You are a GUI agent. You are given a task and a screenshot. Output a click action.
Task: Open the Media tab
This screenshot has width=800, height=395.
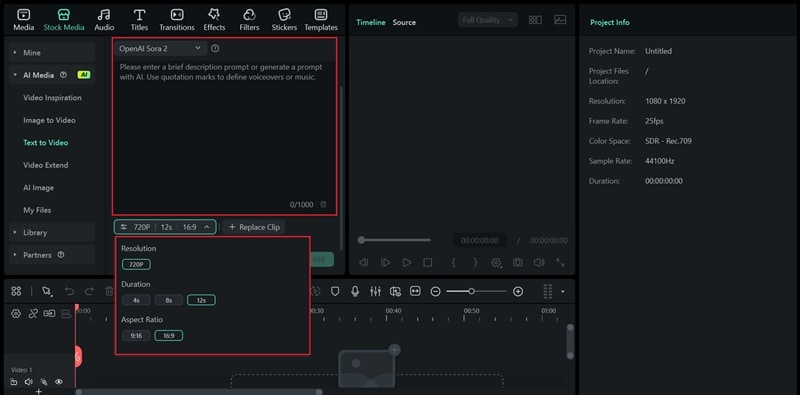23,20
